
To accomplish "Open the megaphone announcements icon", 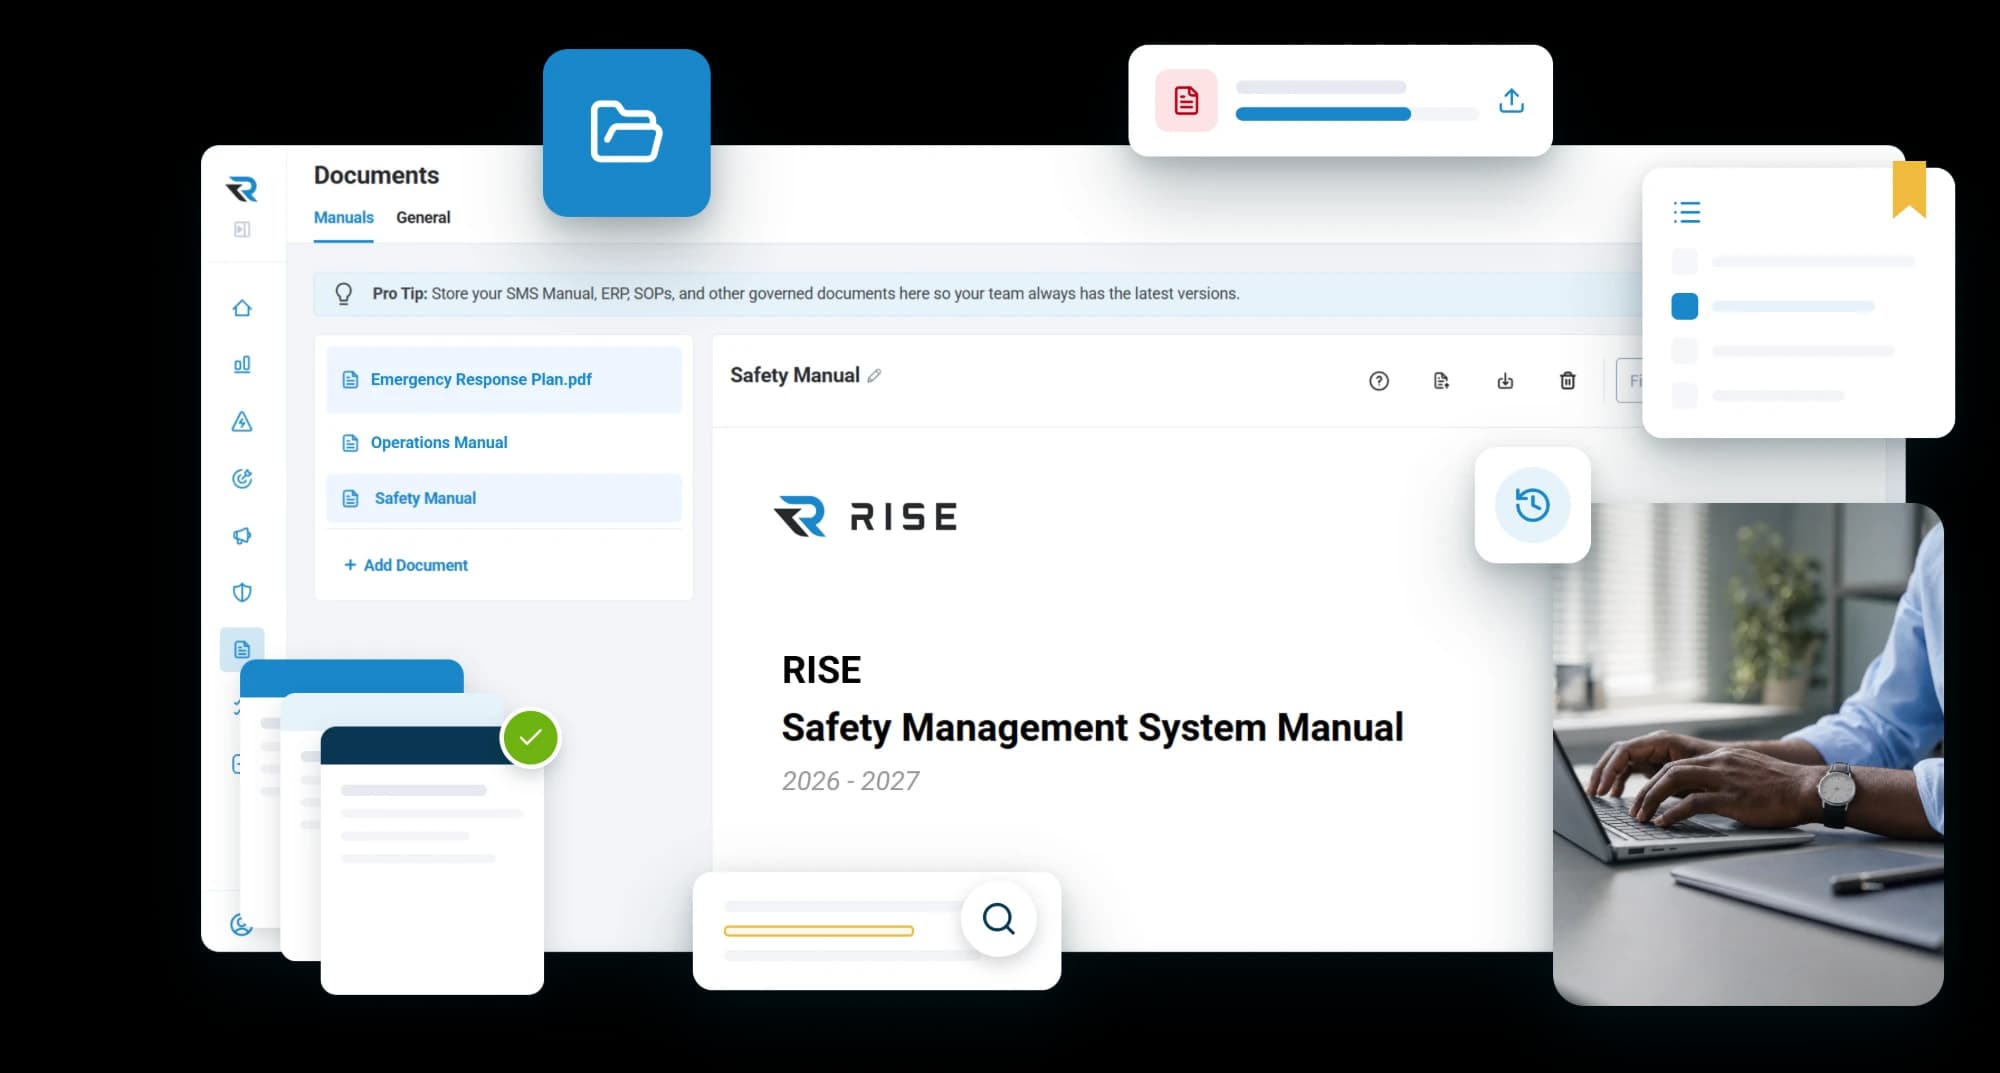I will (x=242, y=536).
